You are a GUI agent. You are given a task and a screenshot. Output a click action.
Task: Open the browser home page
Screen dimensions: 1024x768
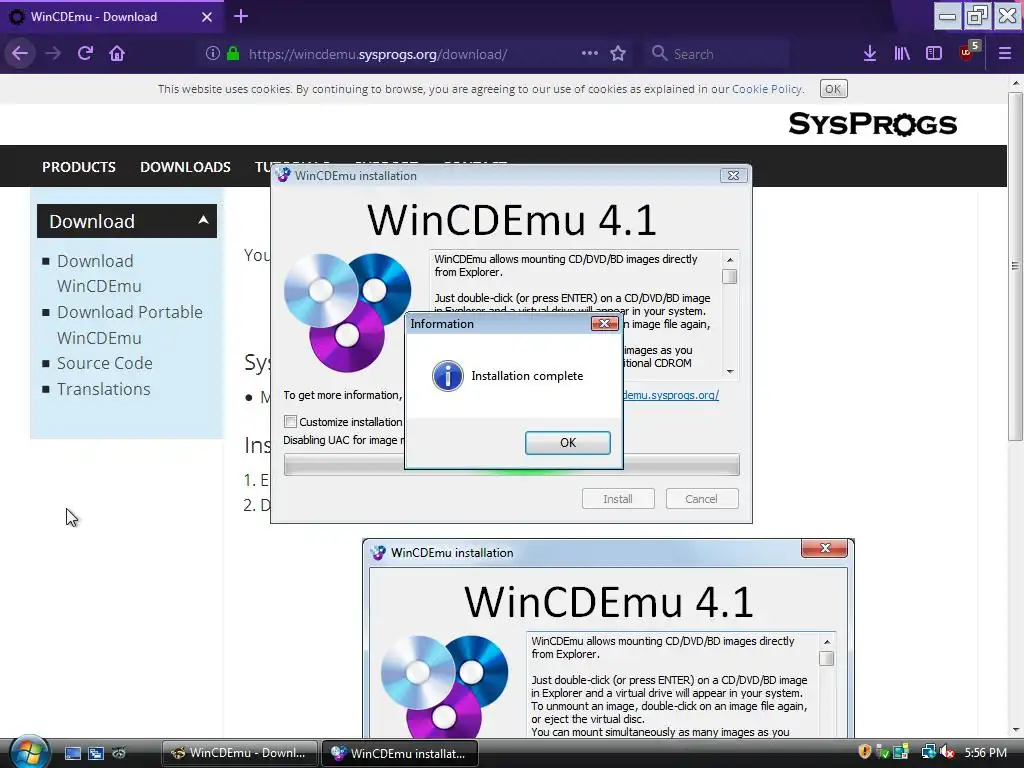117,54
